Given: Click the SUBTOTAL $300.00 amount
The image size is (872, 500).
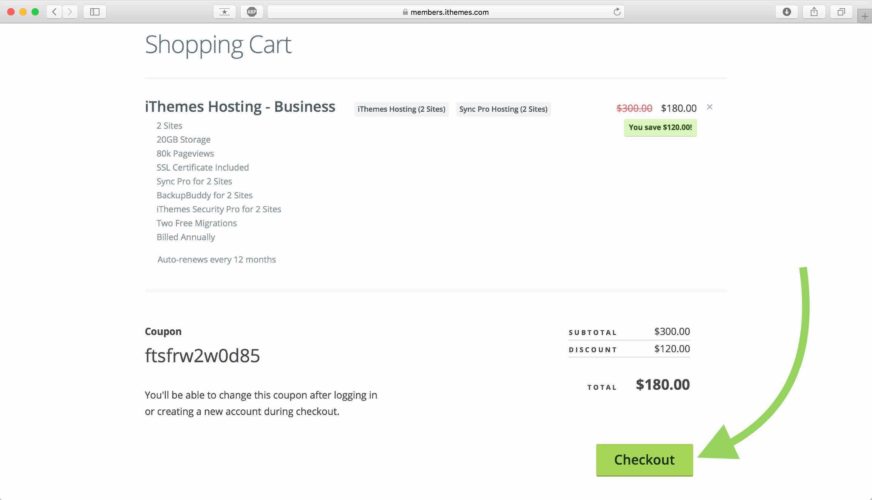Looking at the screenshot, I should point(672,331).
